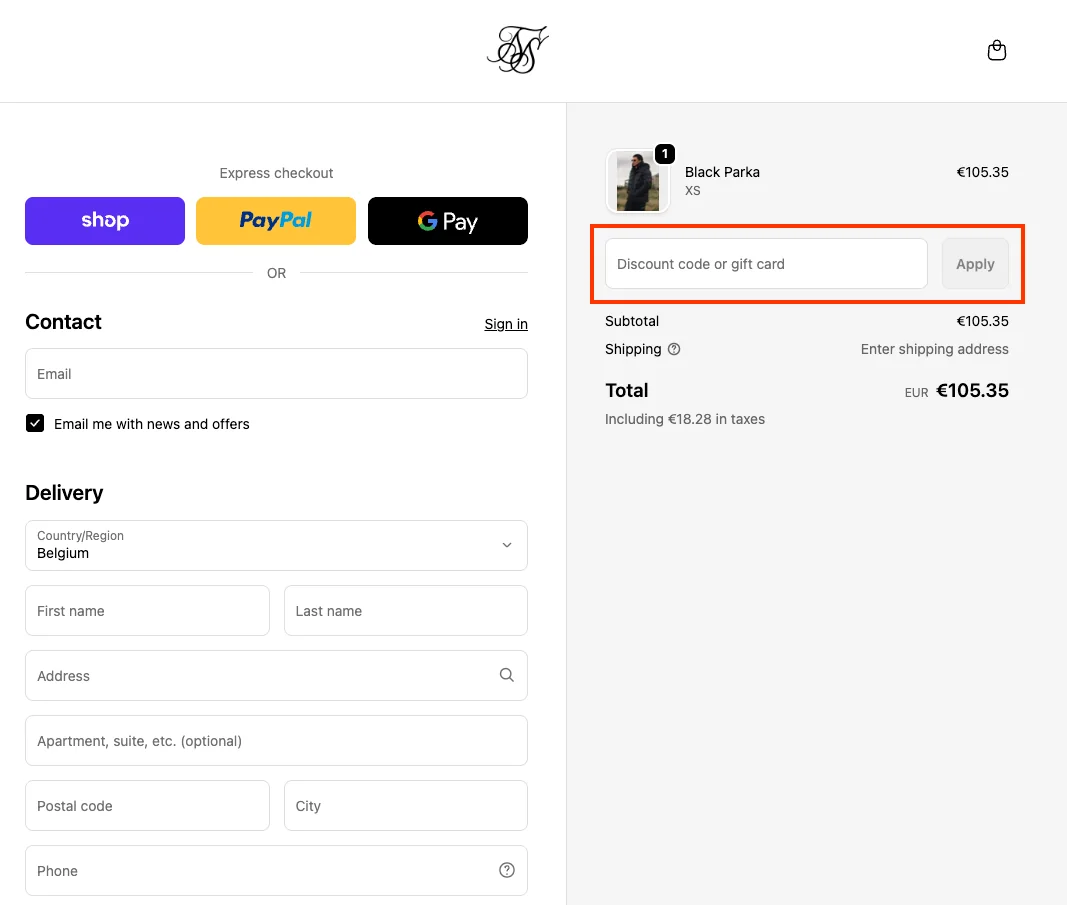1067x905 pixels.
Task: Click the Black Parka product thumbnail
Action: (x=637, y=181)
